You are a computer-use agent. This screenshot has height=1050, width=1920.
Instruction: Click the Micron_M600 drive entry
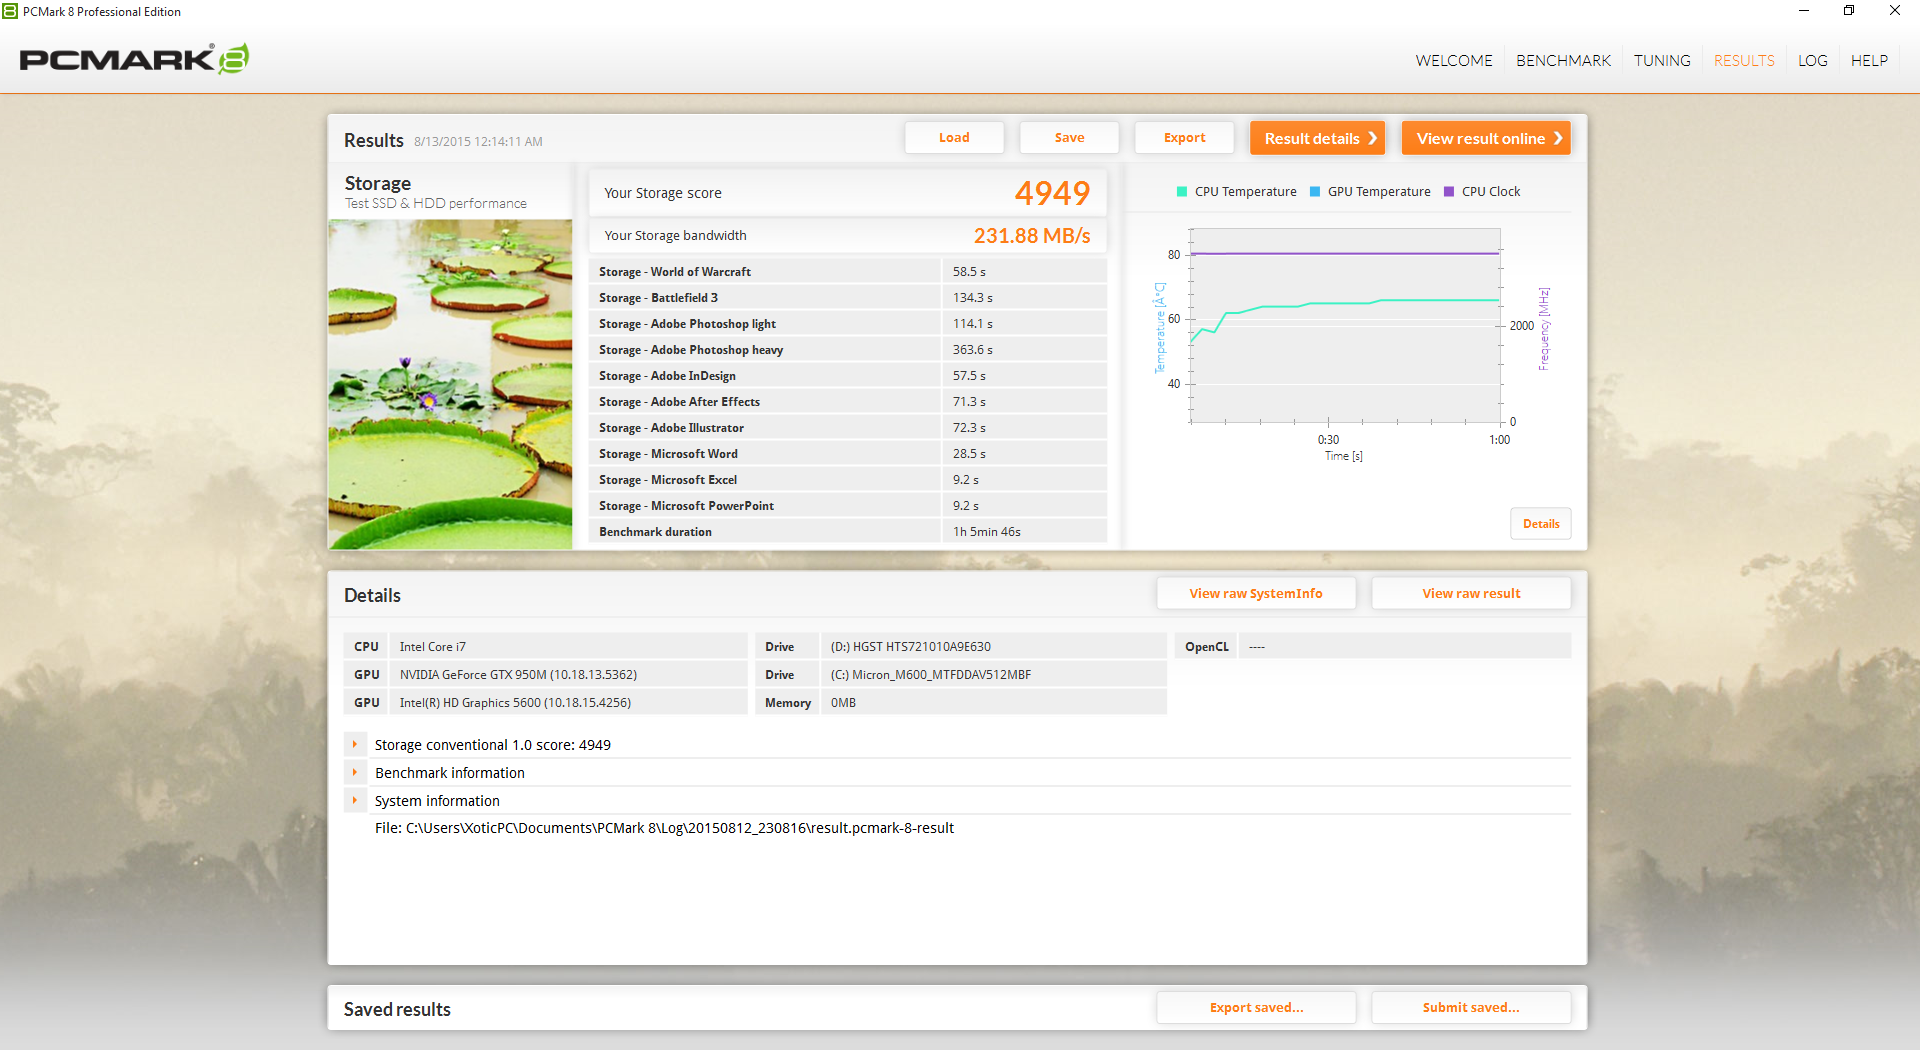[x=994, y=675]
